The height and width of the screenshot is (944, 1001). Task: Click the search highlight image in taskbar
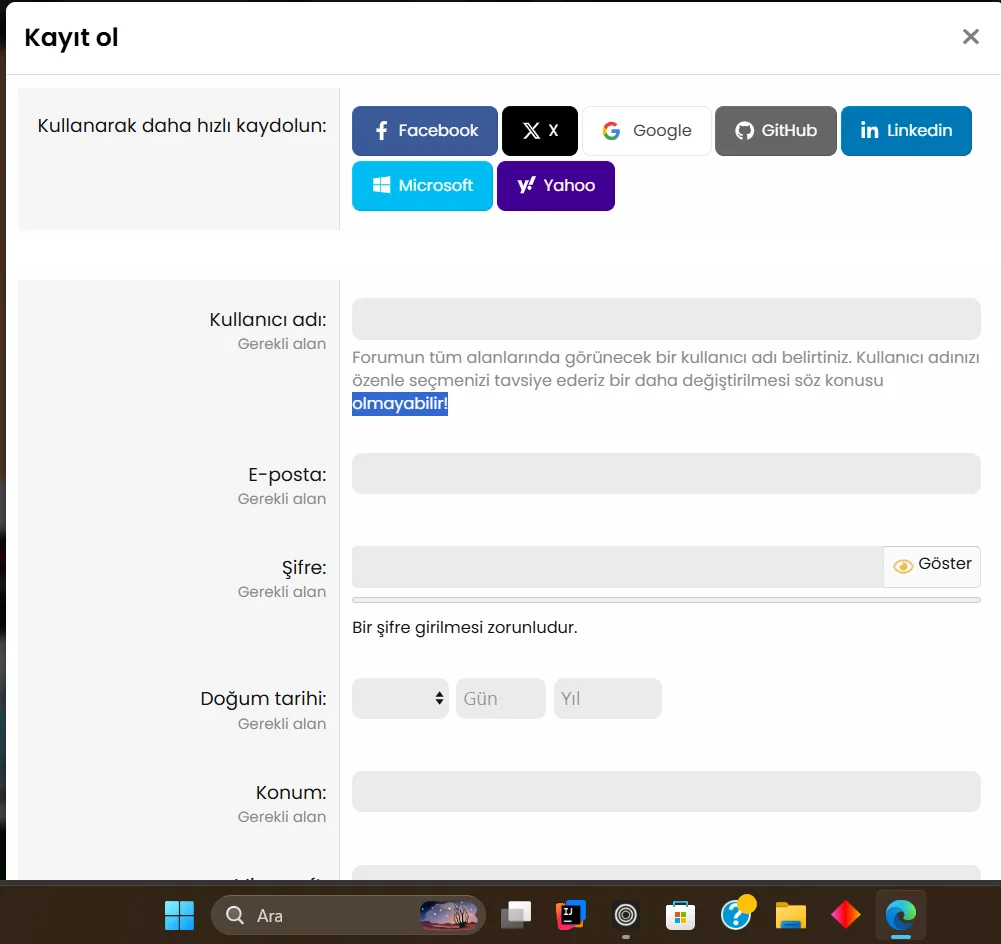(449, 915)
